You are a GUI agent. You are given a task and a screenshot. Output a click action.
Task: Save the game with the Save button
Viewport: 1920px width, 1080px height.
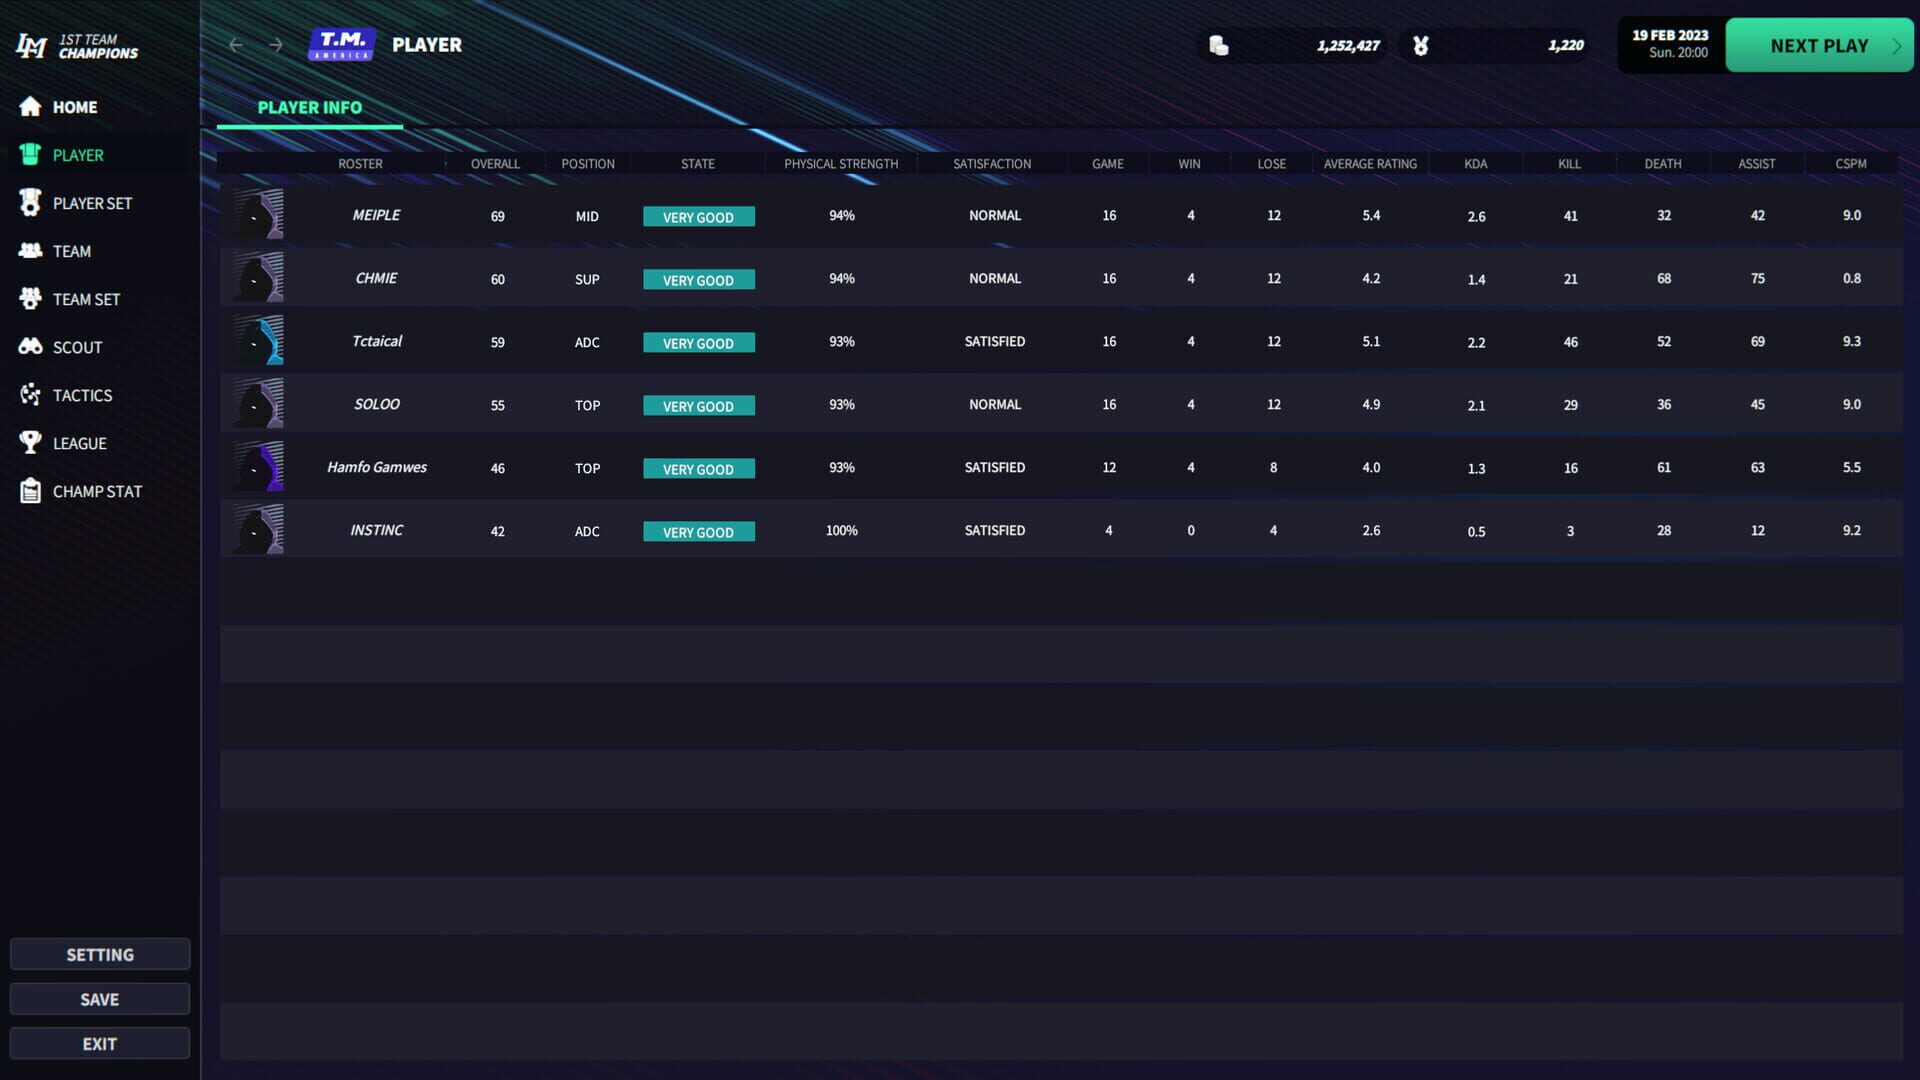coord(99,998)
